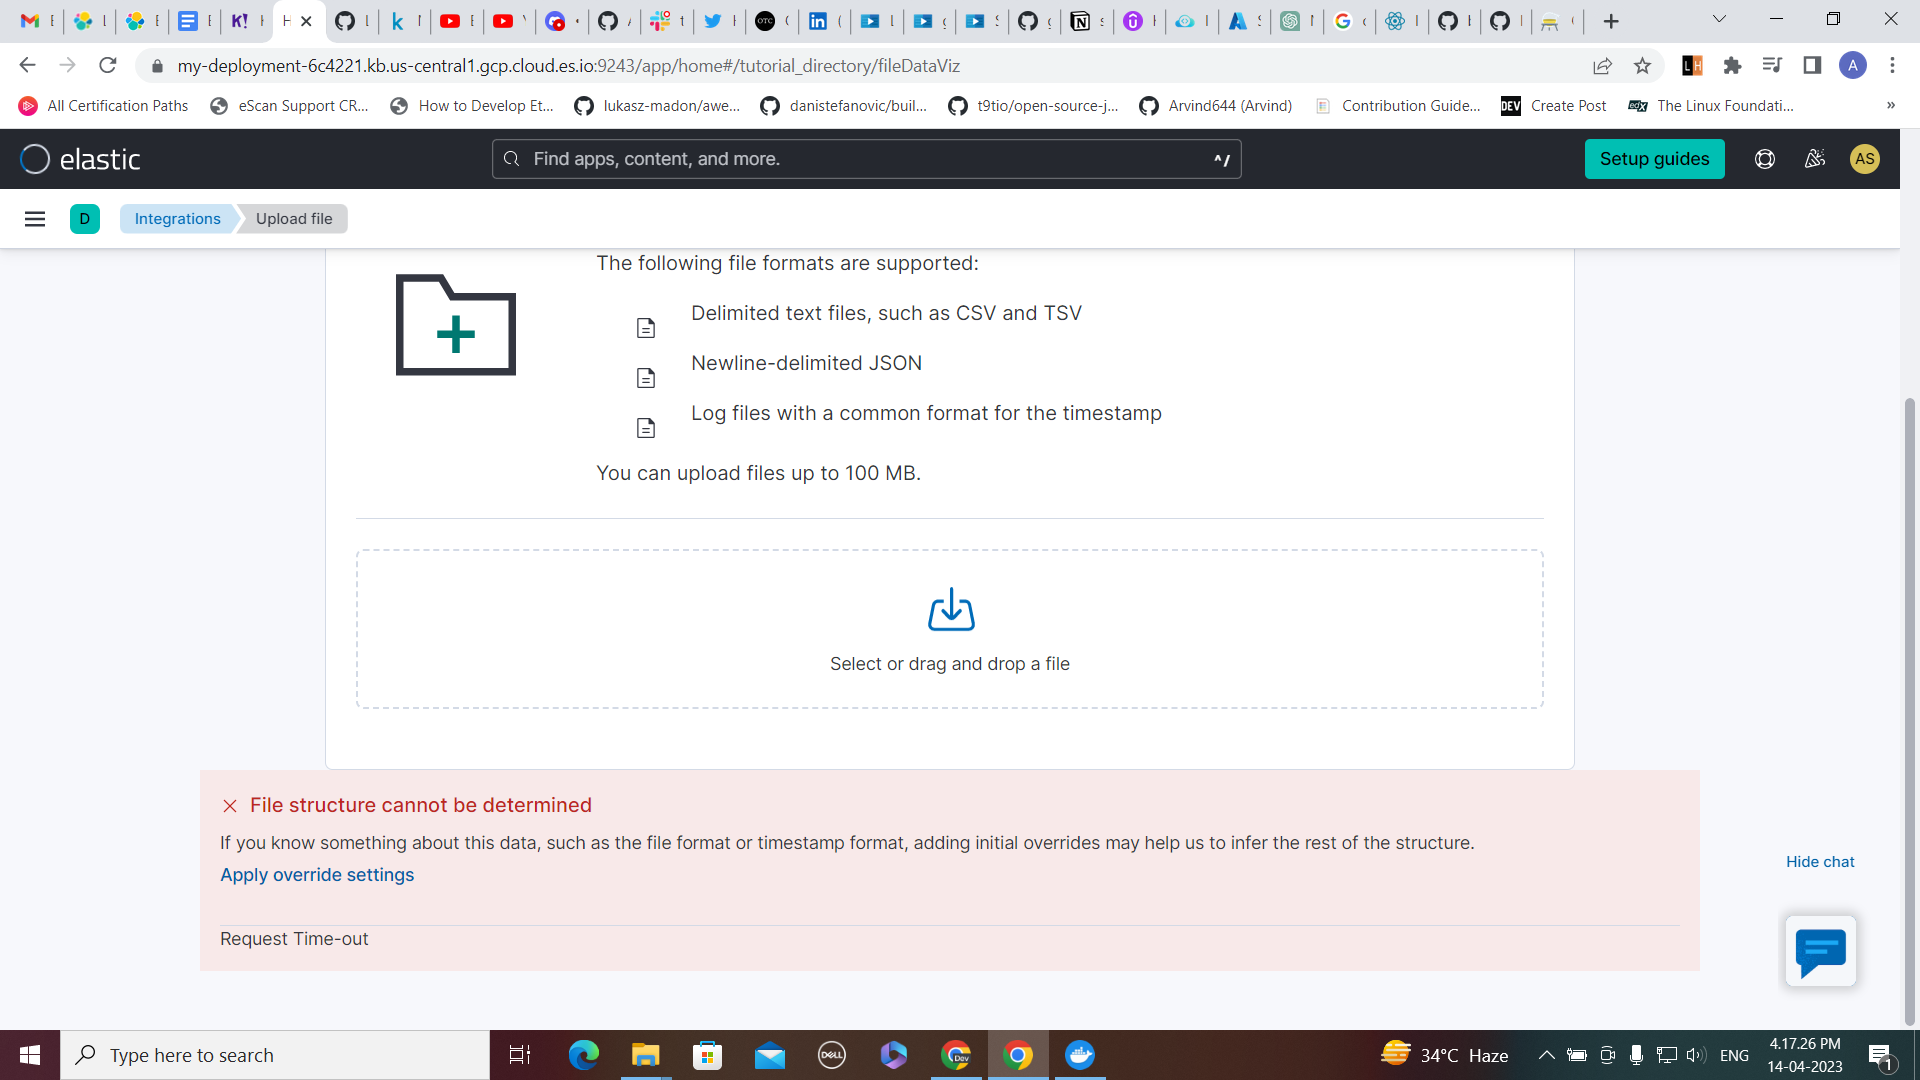Focus the Find apps search field
The width and height of the screenshot is (1920, 1080).
click(x=866, y=159)
